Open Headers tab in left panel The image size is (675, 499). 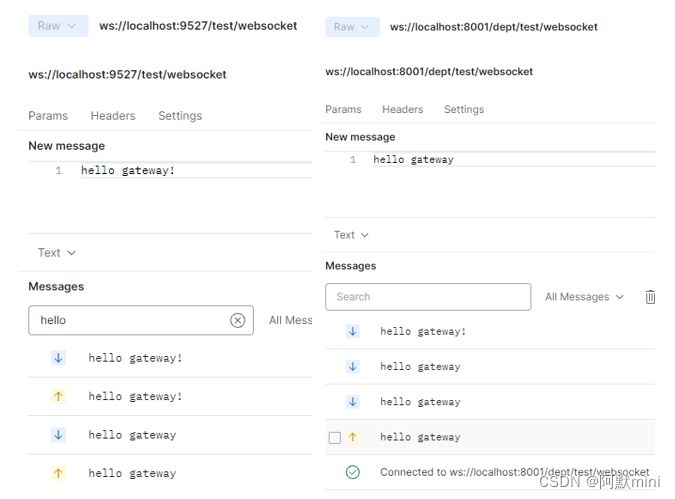coord(113,116)
